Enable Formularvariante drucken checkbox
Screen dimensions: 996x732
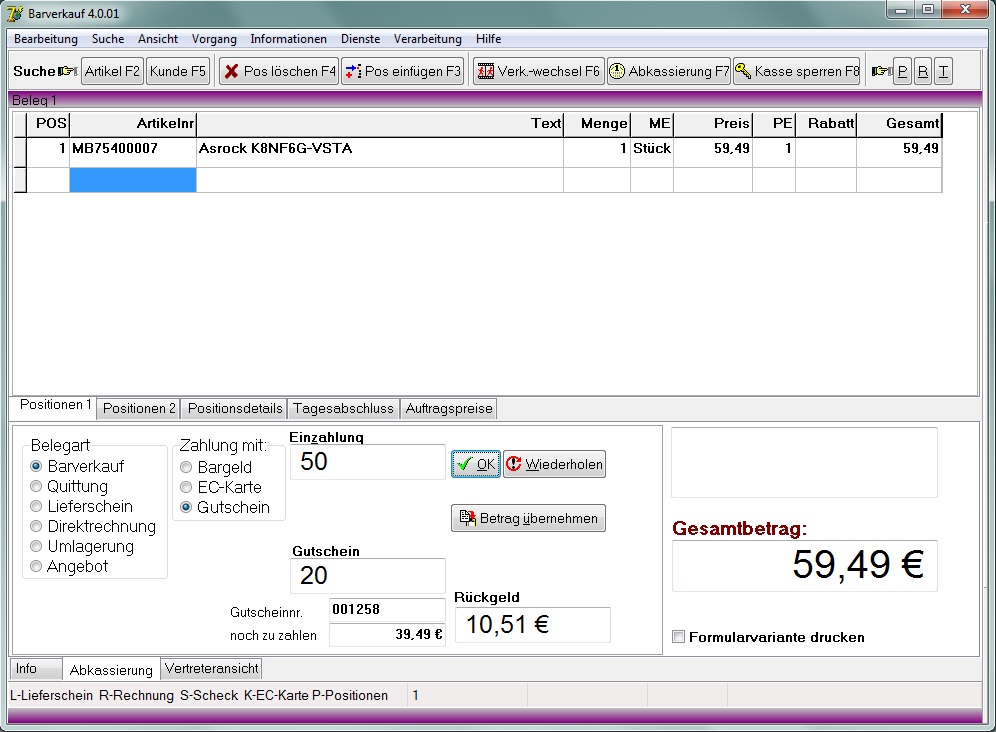[679, 637]
